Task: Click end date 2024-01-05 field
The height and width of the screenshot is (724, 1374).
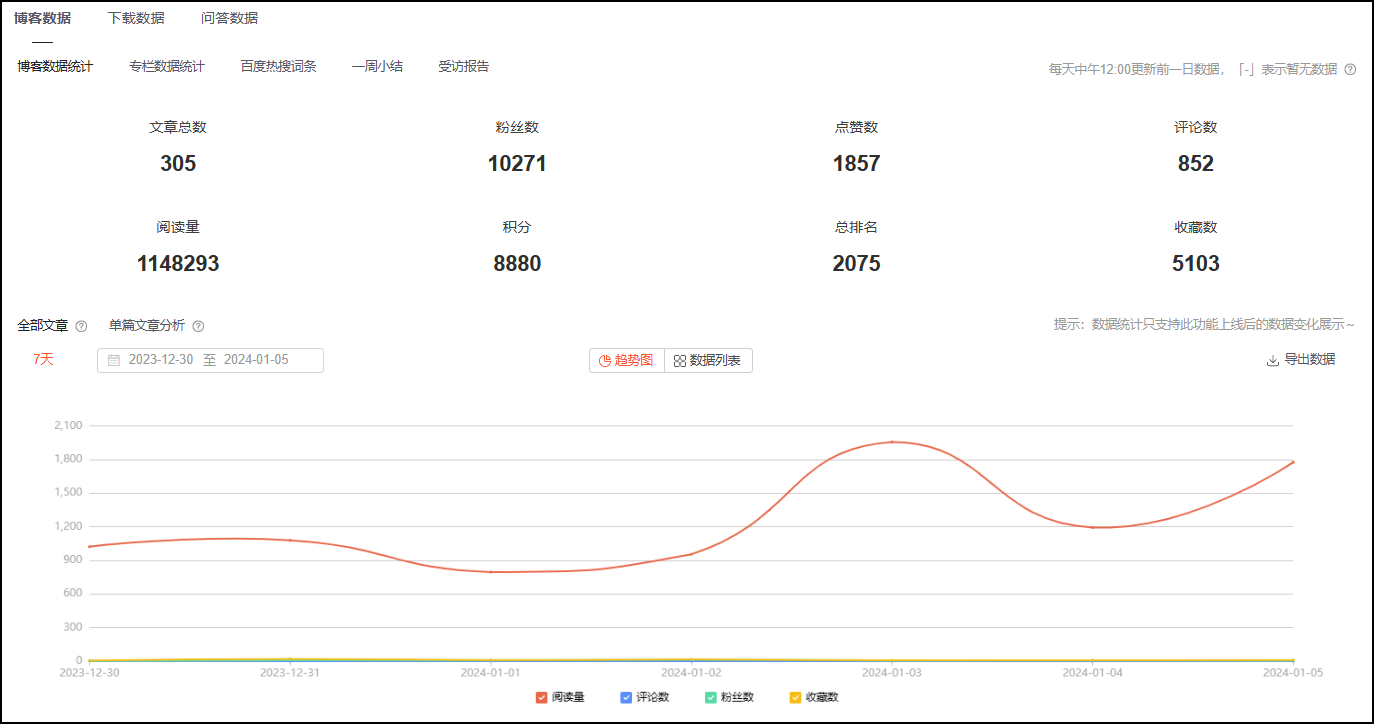Action: tap(256, 360)
